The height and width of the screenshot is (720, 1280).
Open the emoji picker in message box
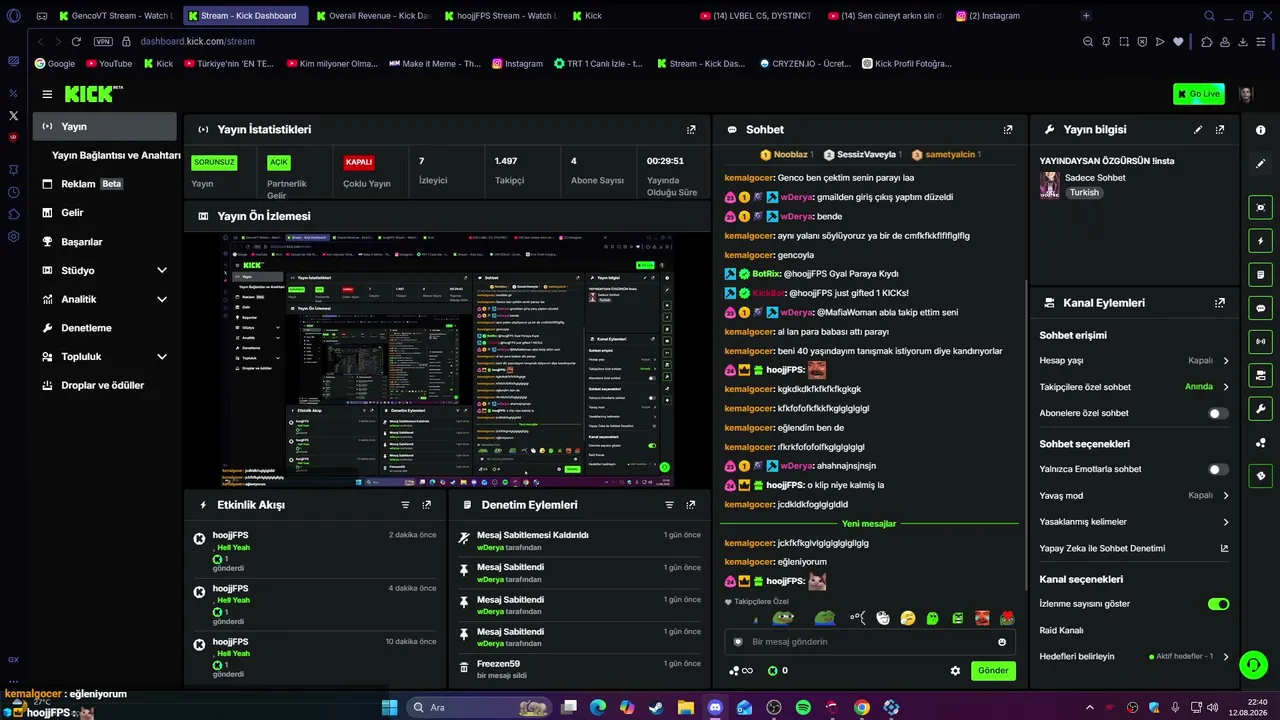(x=1002, y=642)
